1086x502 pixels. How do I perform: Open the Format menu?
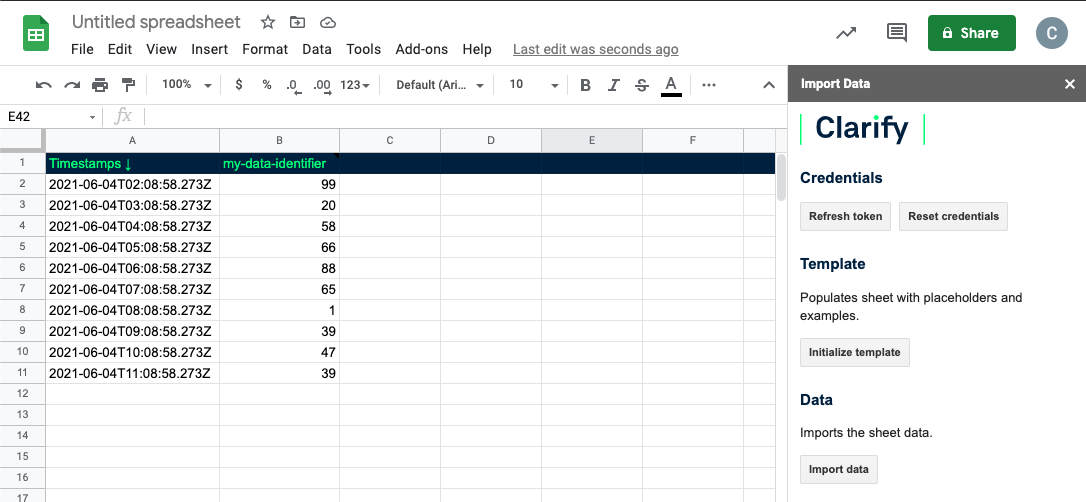[x=265, y=49]
